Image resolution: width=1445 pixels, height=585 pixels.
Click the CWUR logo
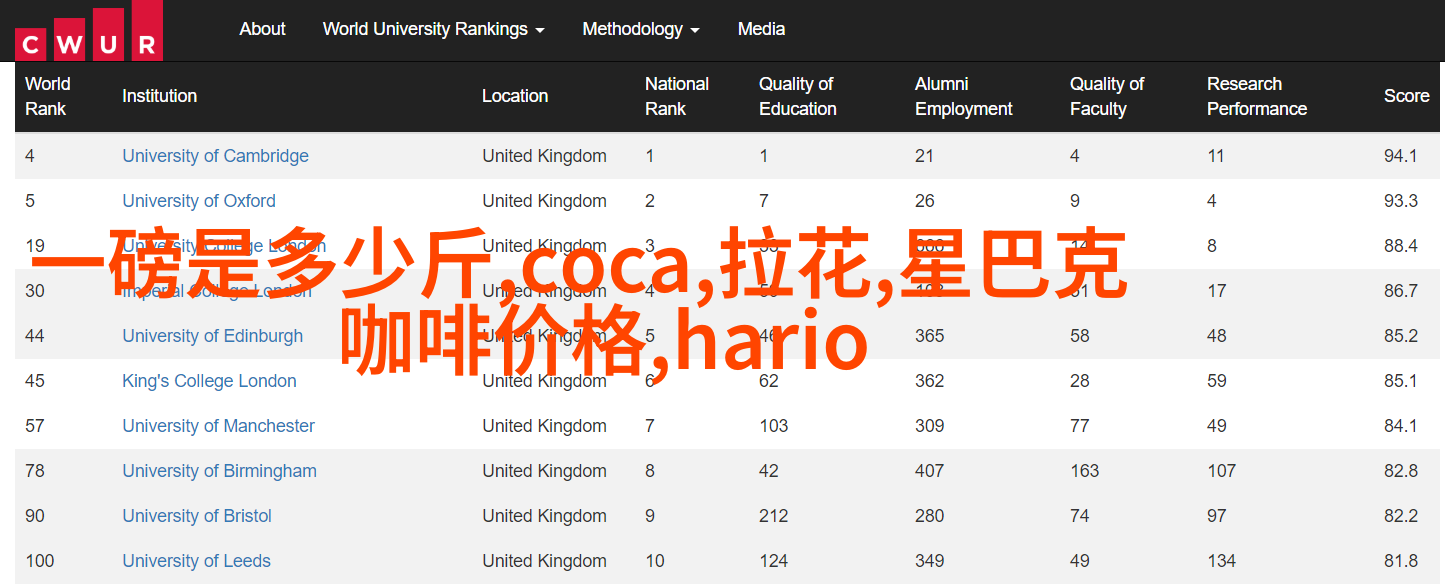[89, 30]
